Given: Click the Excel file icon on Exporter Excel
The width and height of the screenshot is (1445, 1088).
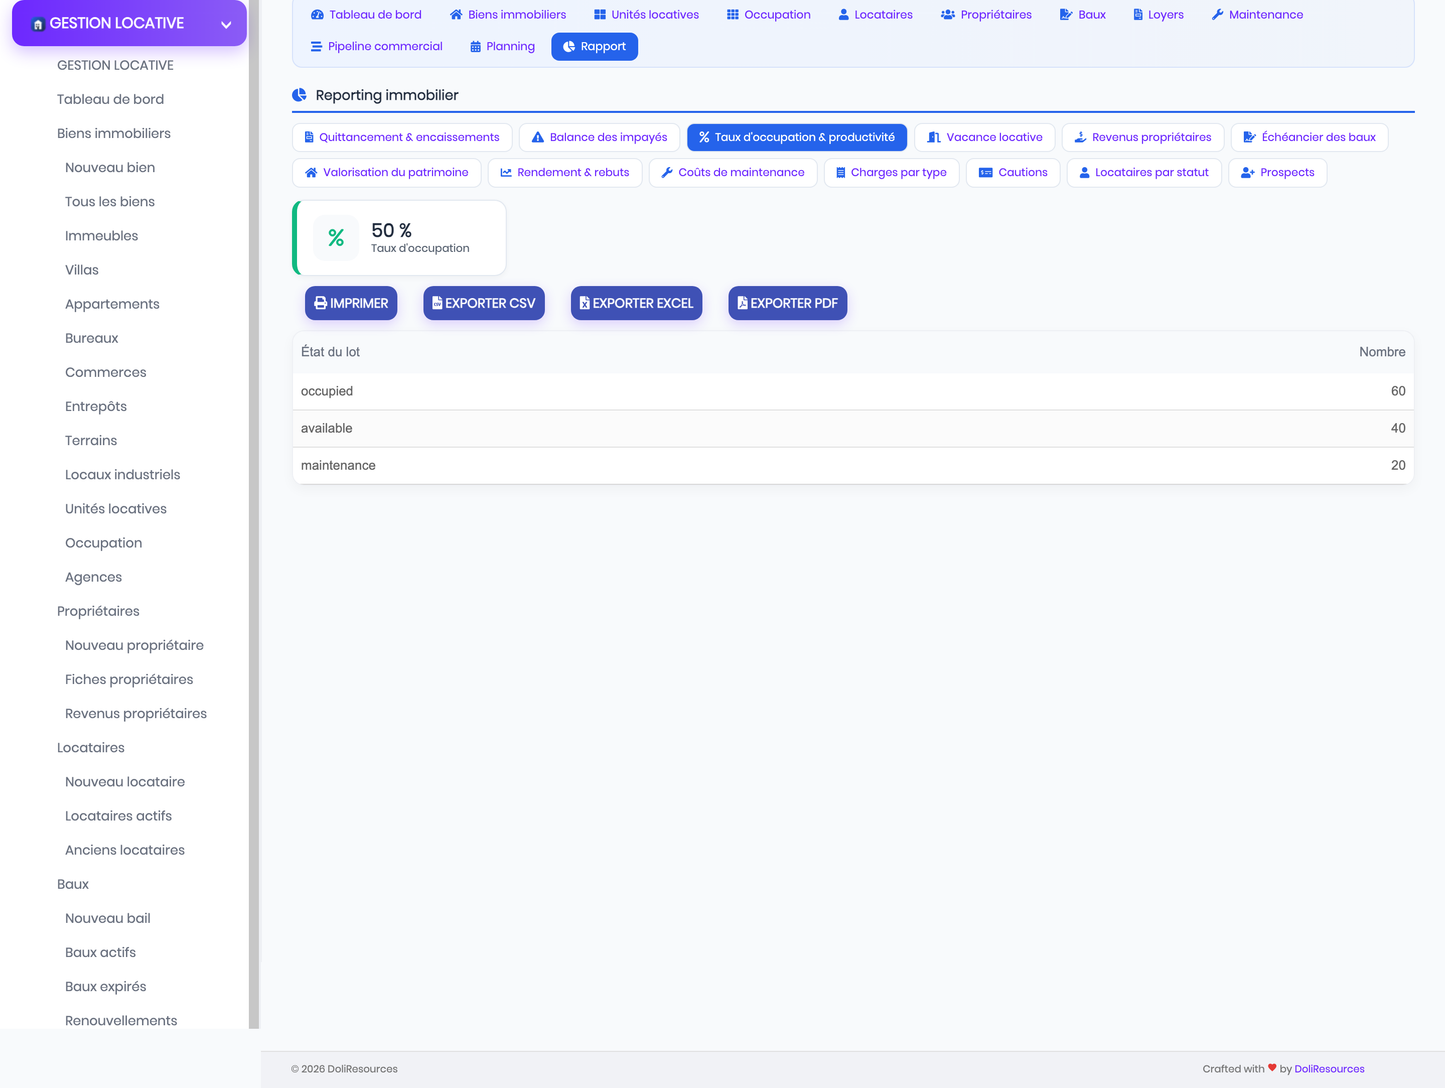Looking at the screenshot, I should click(x=584, y=303).
